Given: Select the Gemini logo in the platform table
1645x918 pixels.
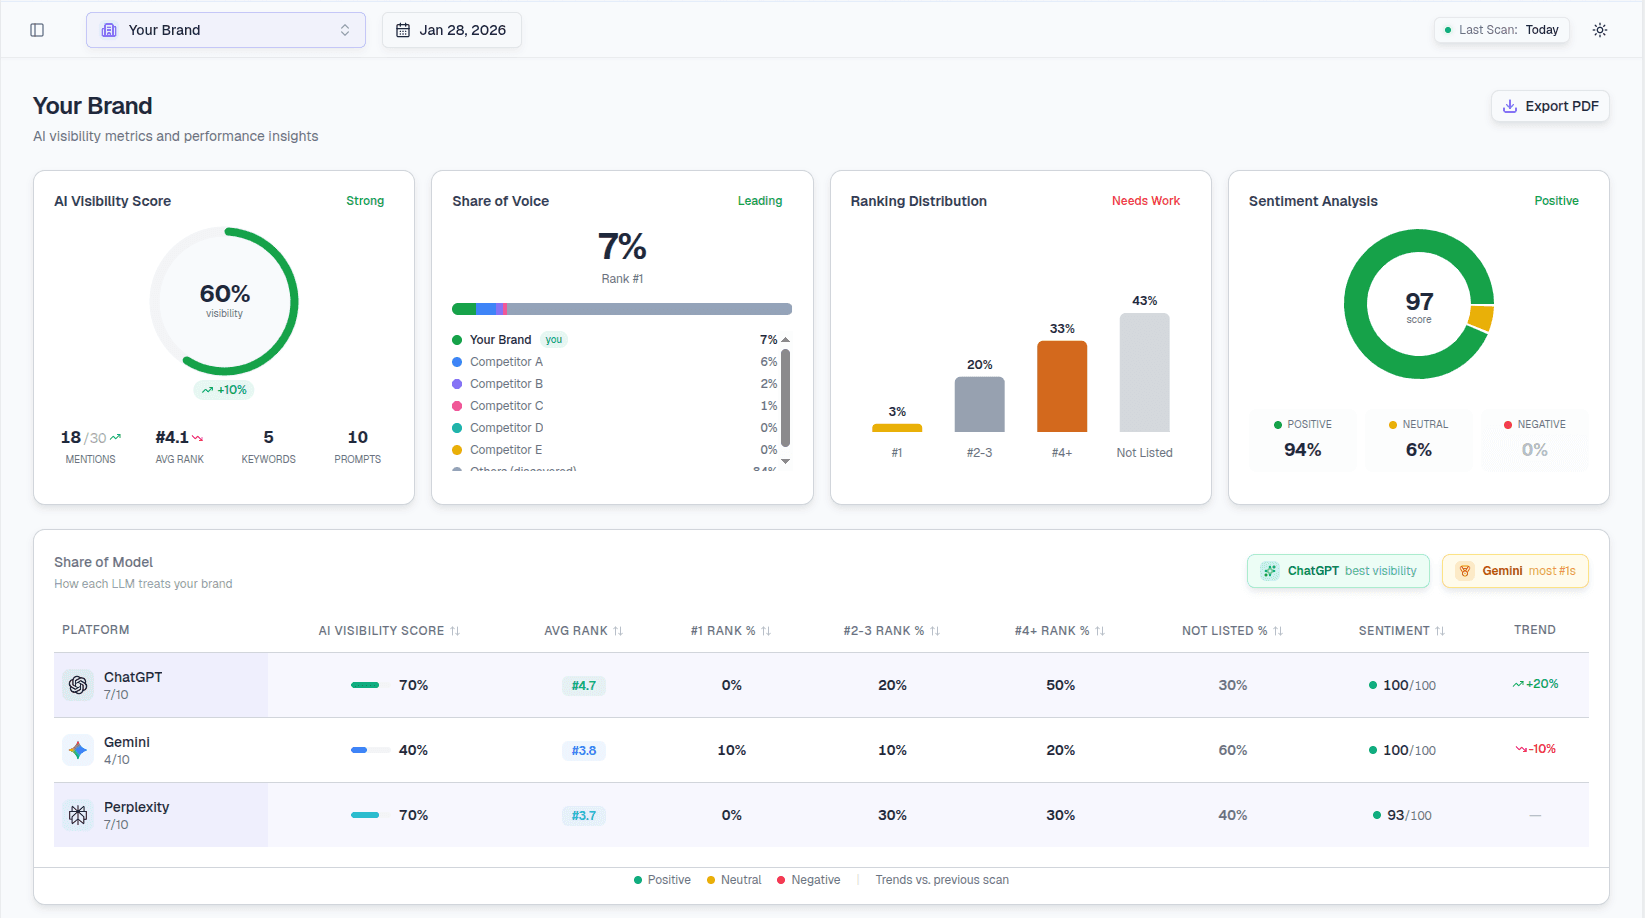Looking at the screenshot, I should pos(78,750).
